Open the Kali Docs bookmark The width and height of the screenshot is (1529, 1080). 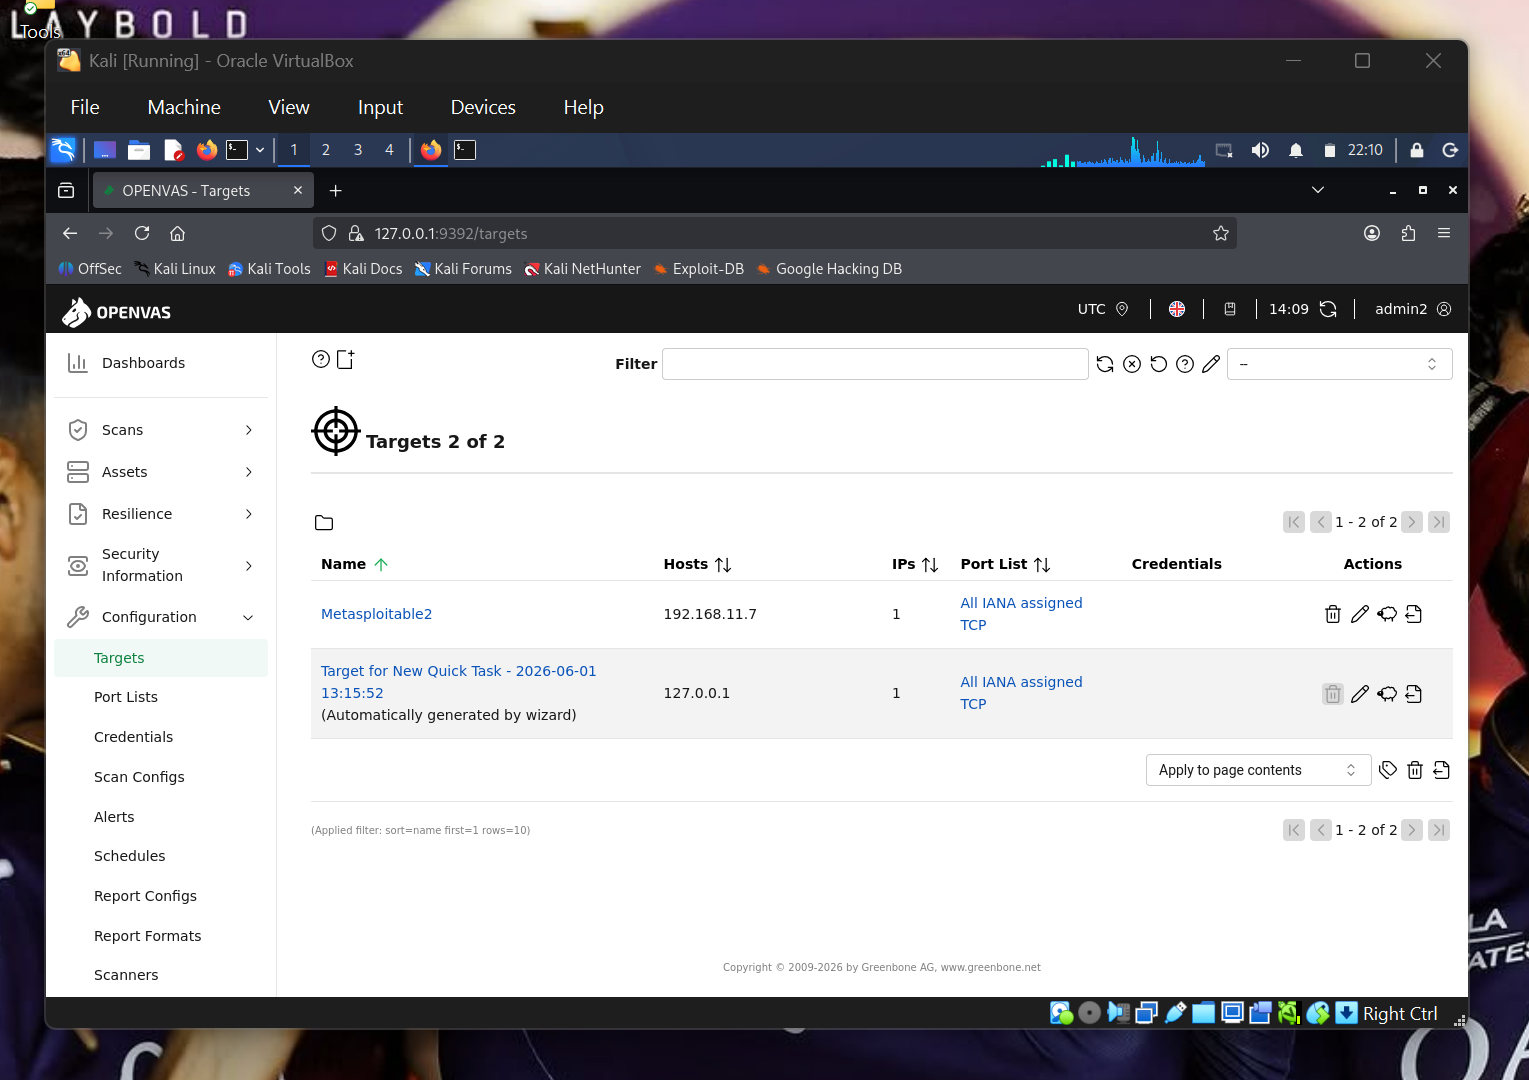click(x=364, y=269)
